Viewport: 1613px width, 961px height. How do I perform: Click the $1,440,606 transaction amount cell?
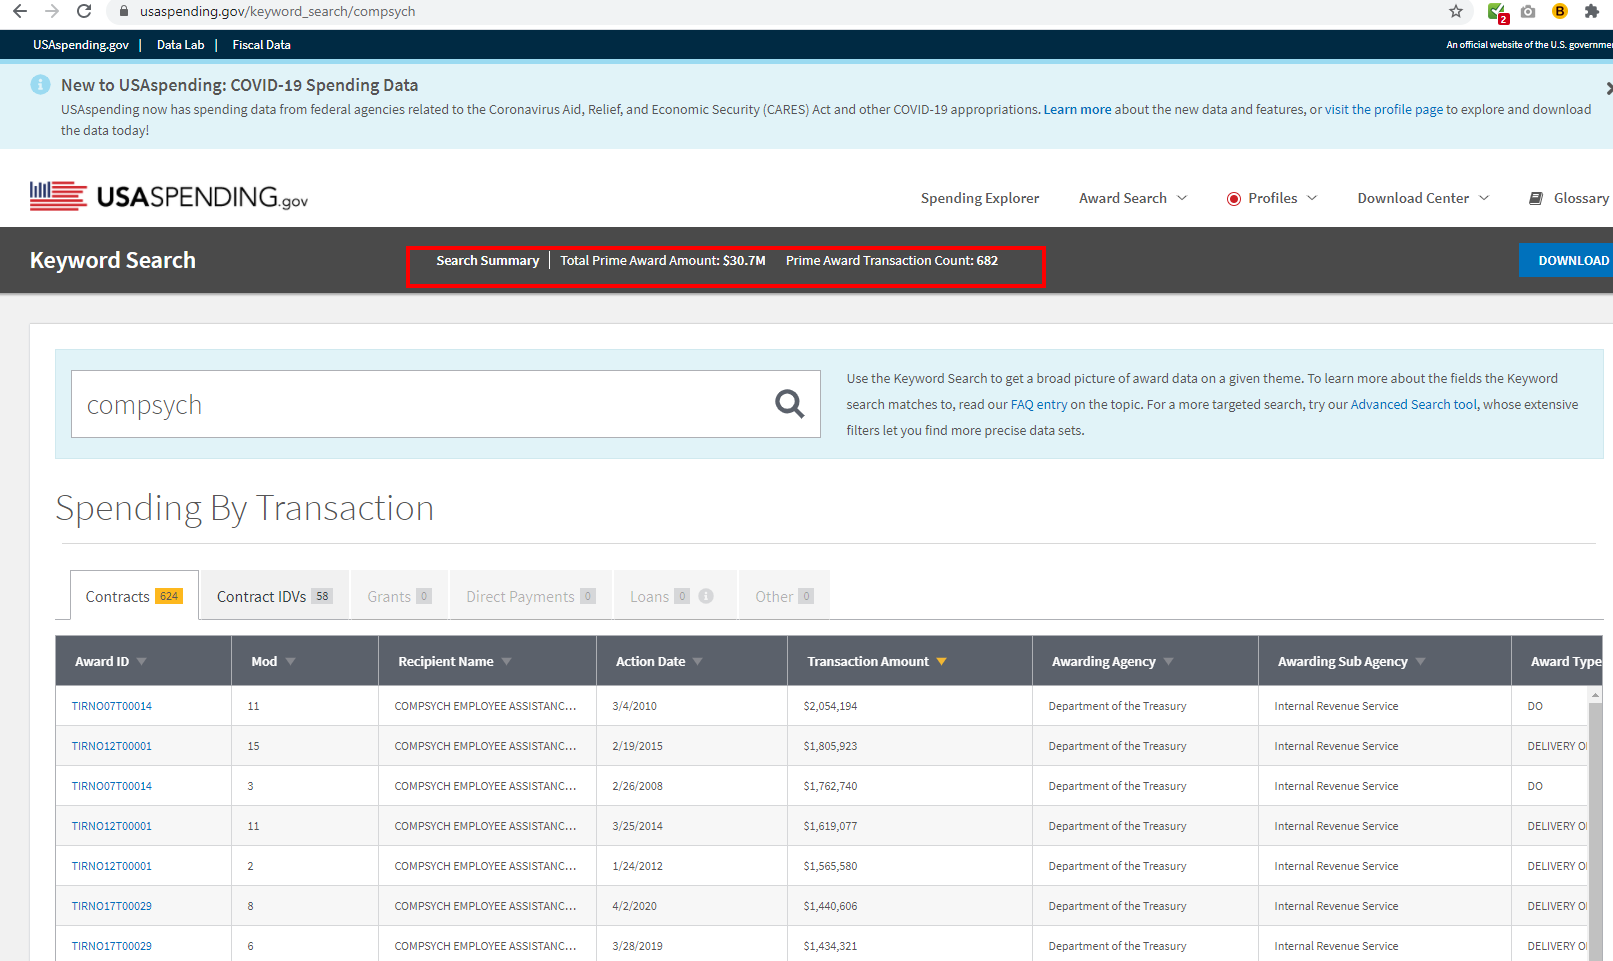tap(909, 906)
